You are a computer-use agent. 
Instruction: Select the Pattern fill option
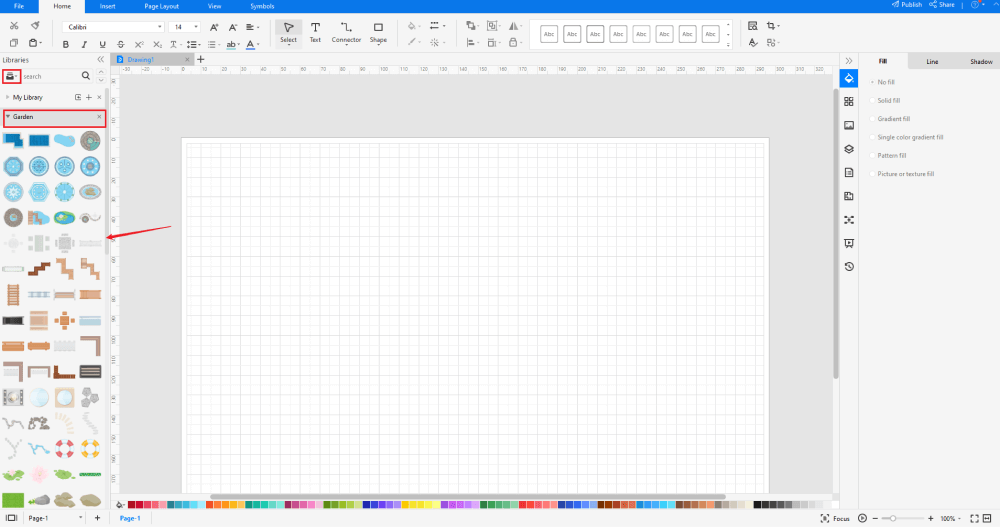pos(888,156)
